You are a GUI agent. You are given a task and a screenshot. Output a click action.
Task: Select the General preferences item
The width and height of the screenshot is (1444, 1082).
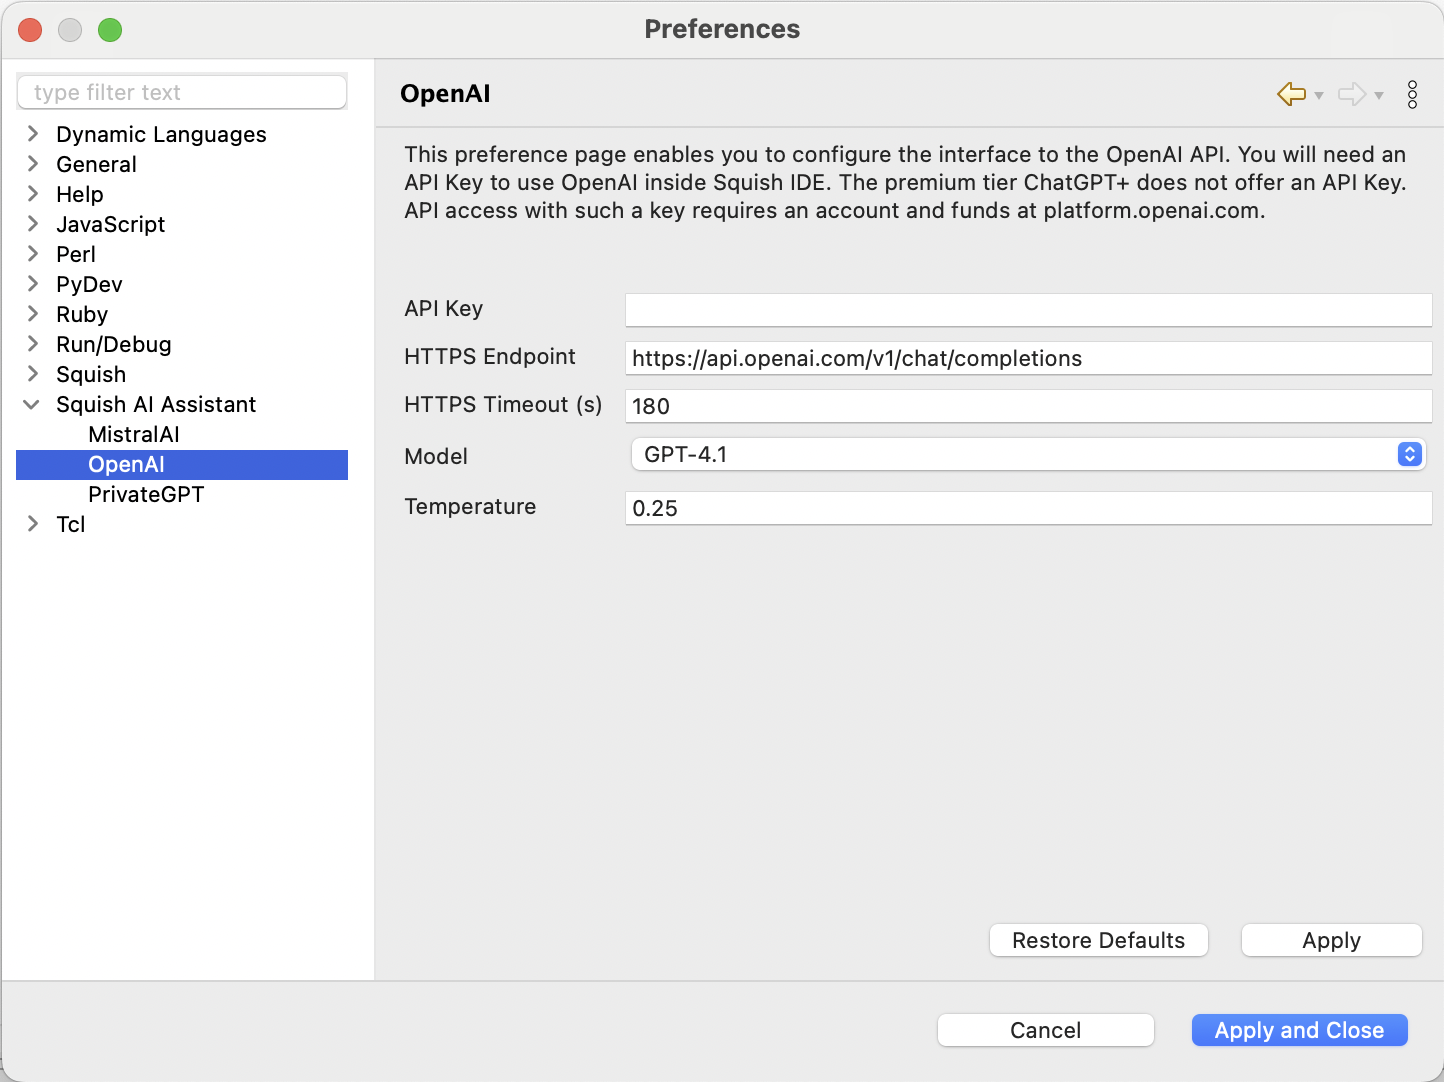pos(96,164)
